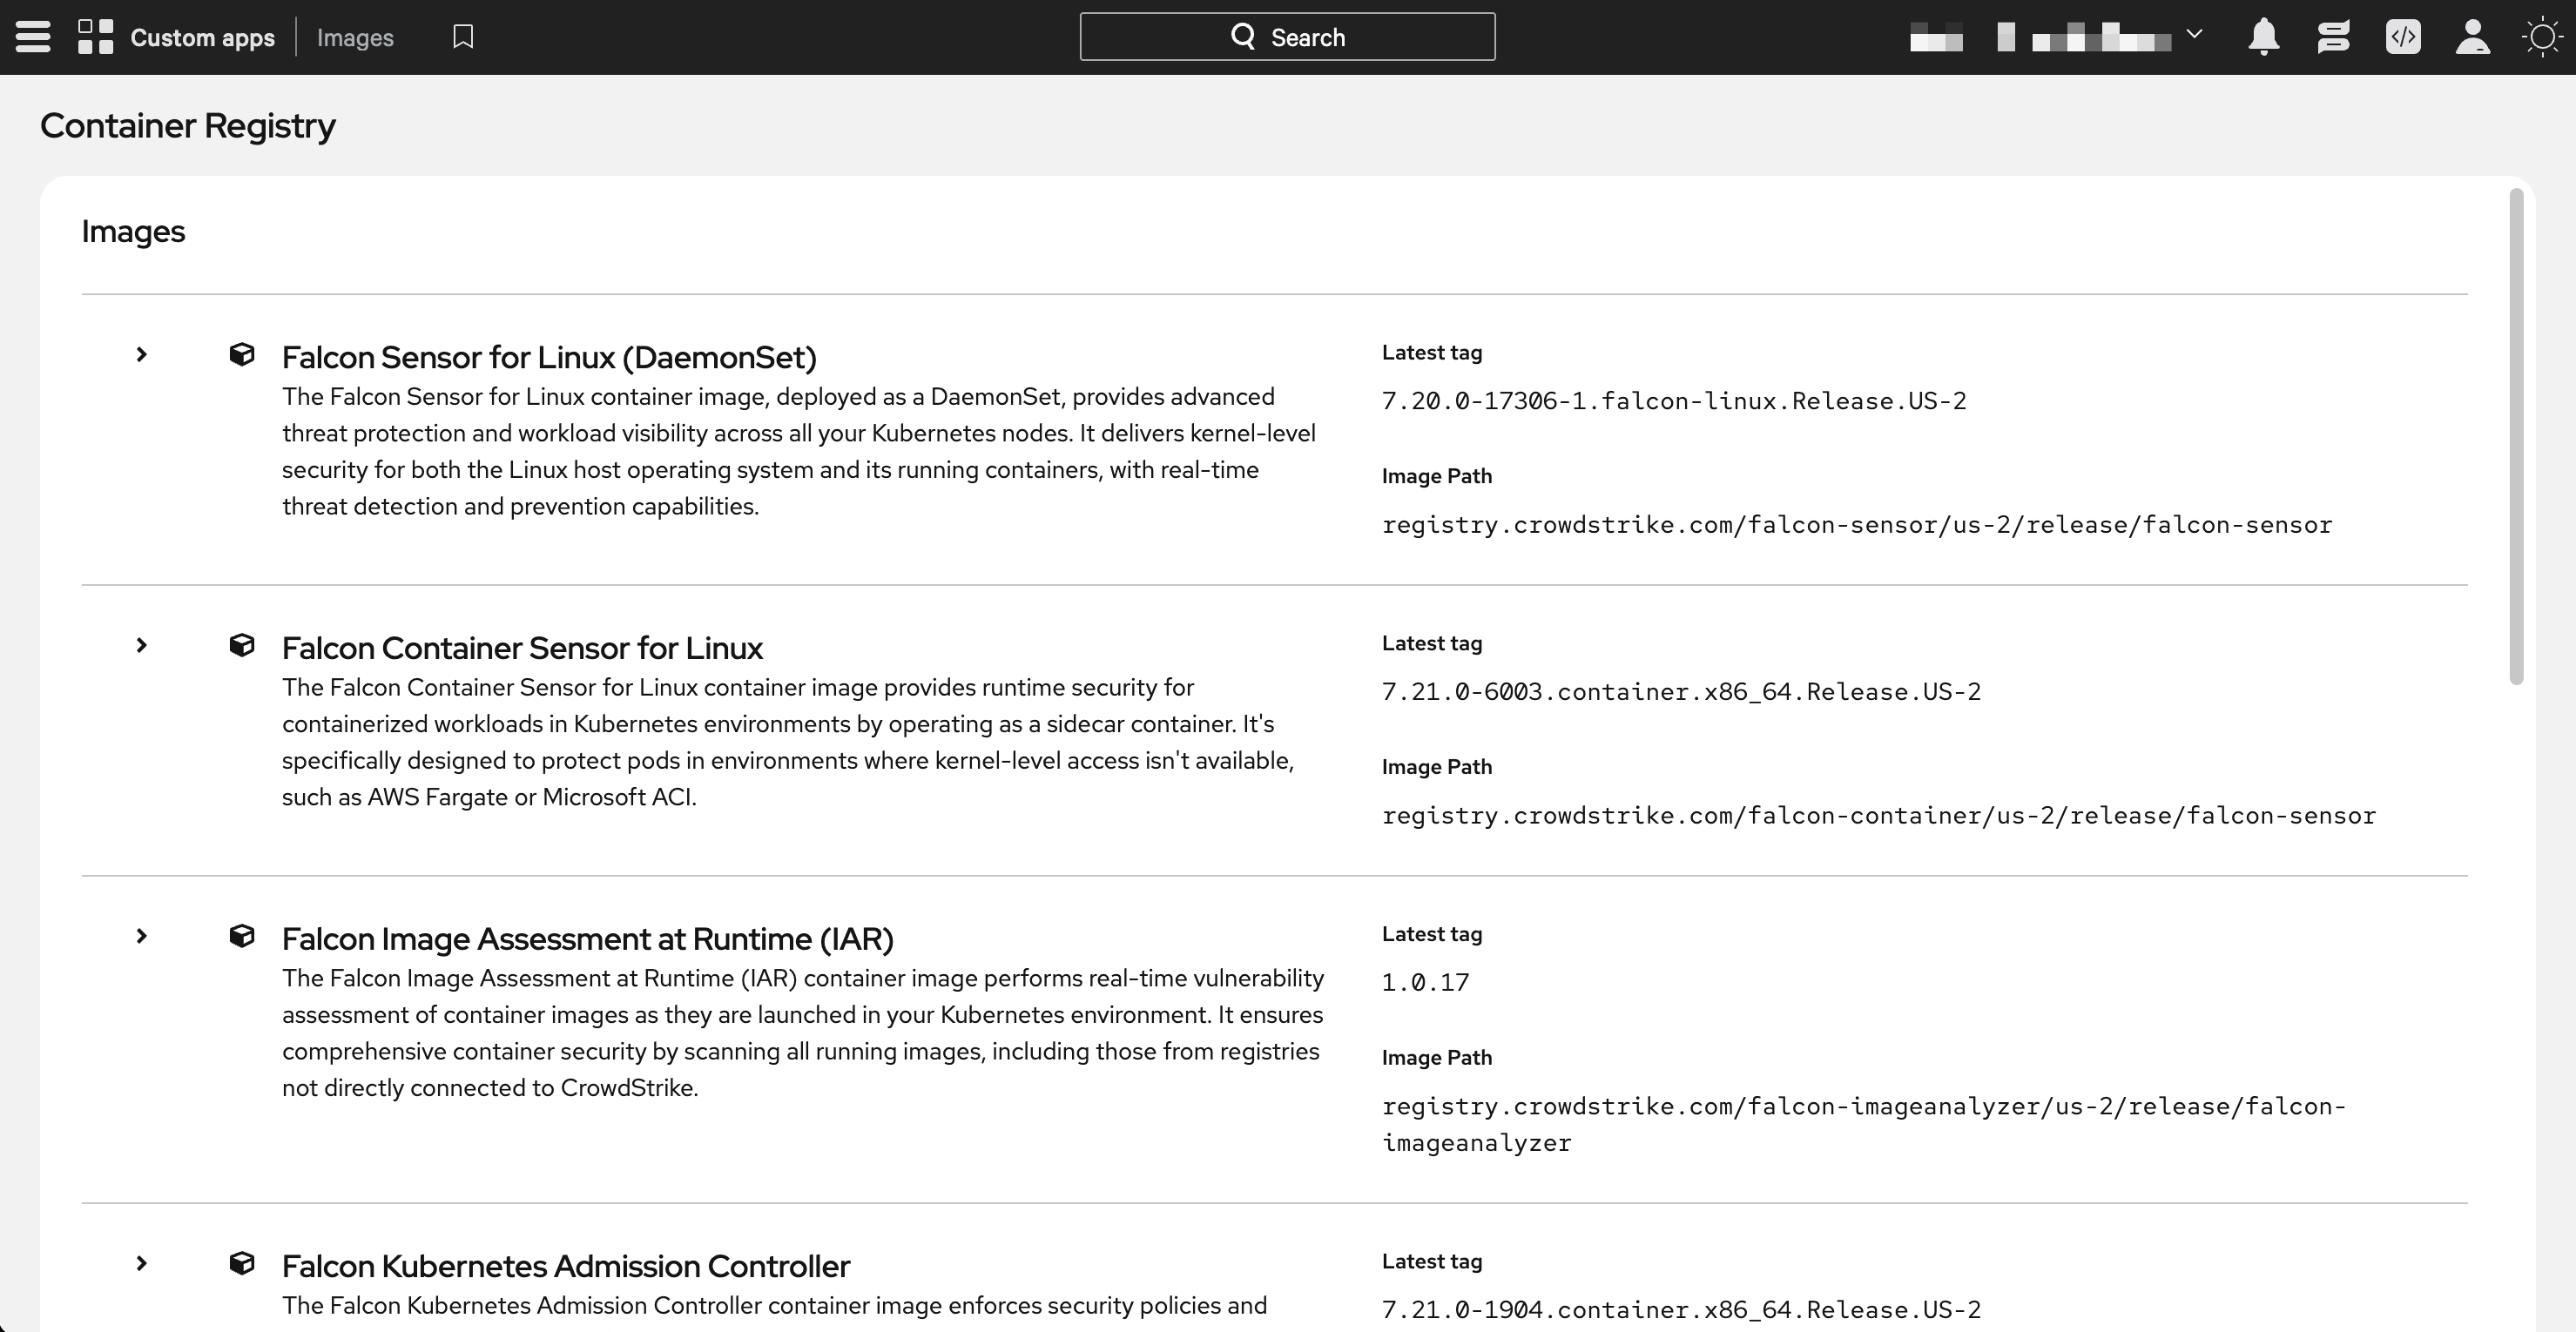The image size is (2576, 1332).
Task: Open the hamburger navigation menu
Action: (x=33, y=37)
